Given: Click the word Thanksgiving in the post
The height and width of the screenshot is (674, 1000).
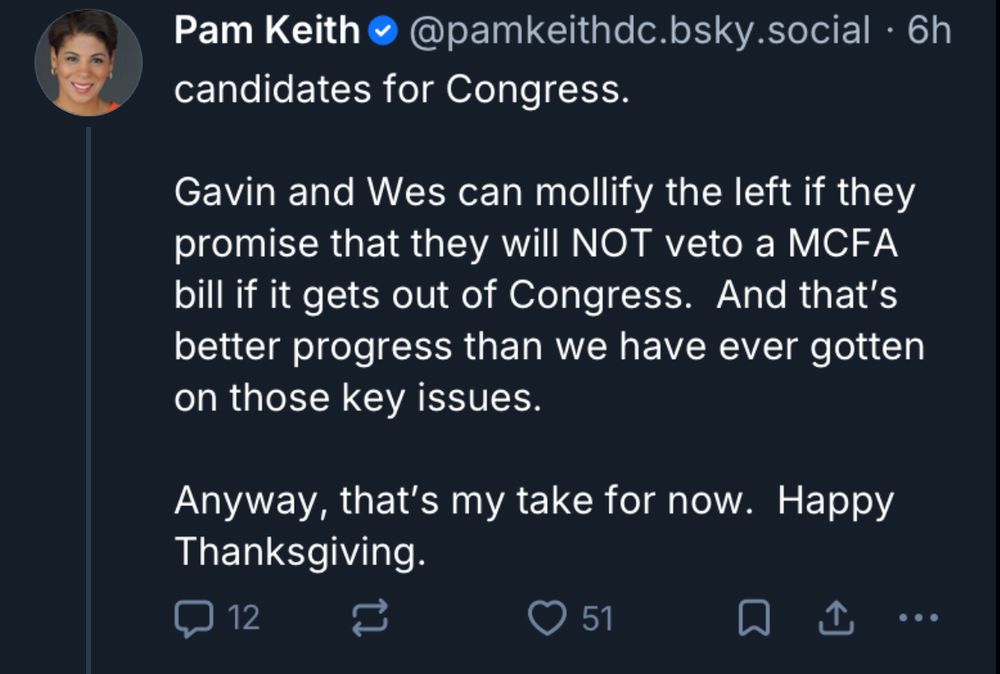Looking at the screenshot, I should click(x=299, y=551).
